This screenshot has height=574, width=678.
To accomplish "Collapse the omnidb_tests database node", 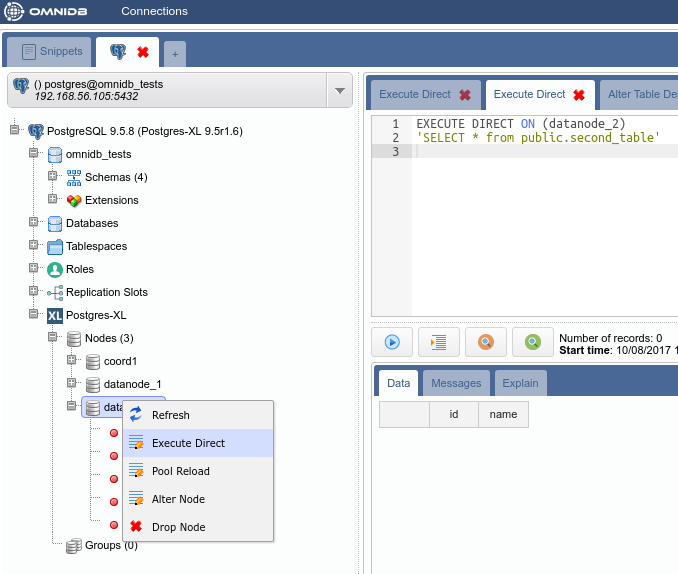I will pos(33,154).
